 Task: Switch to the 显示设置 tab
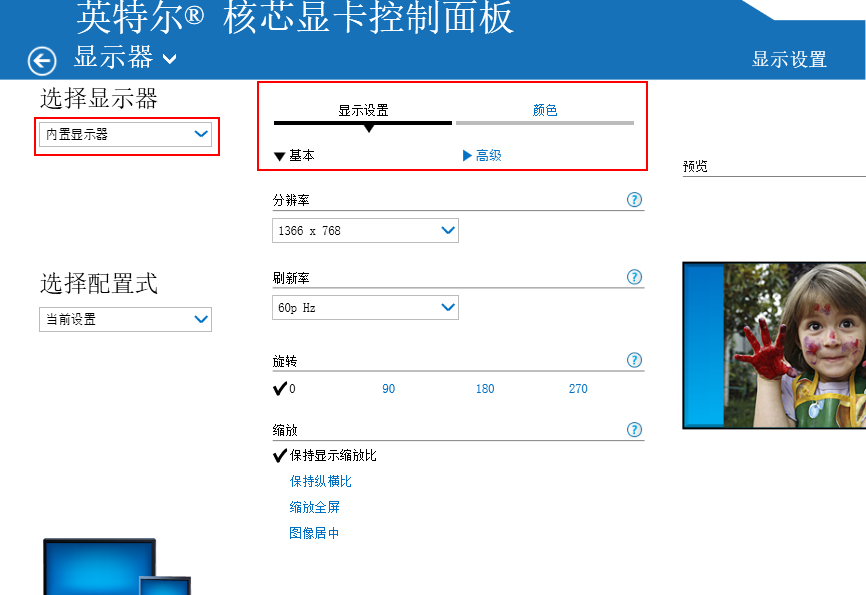tap(363, 110)
